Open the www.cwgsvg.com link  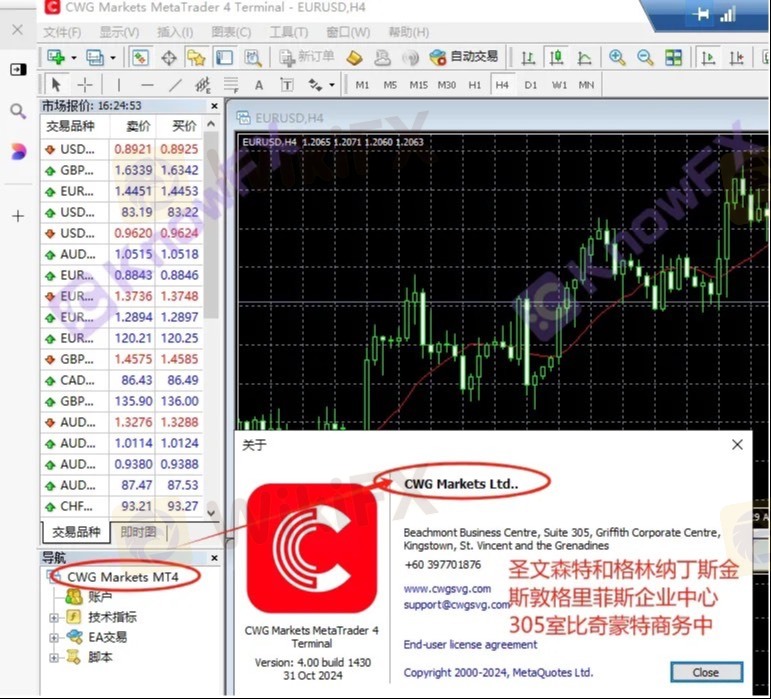[447, 588]
